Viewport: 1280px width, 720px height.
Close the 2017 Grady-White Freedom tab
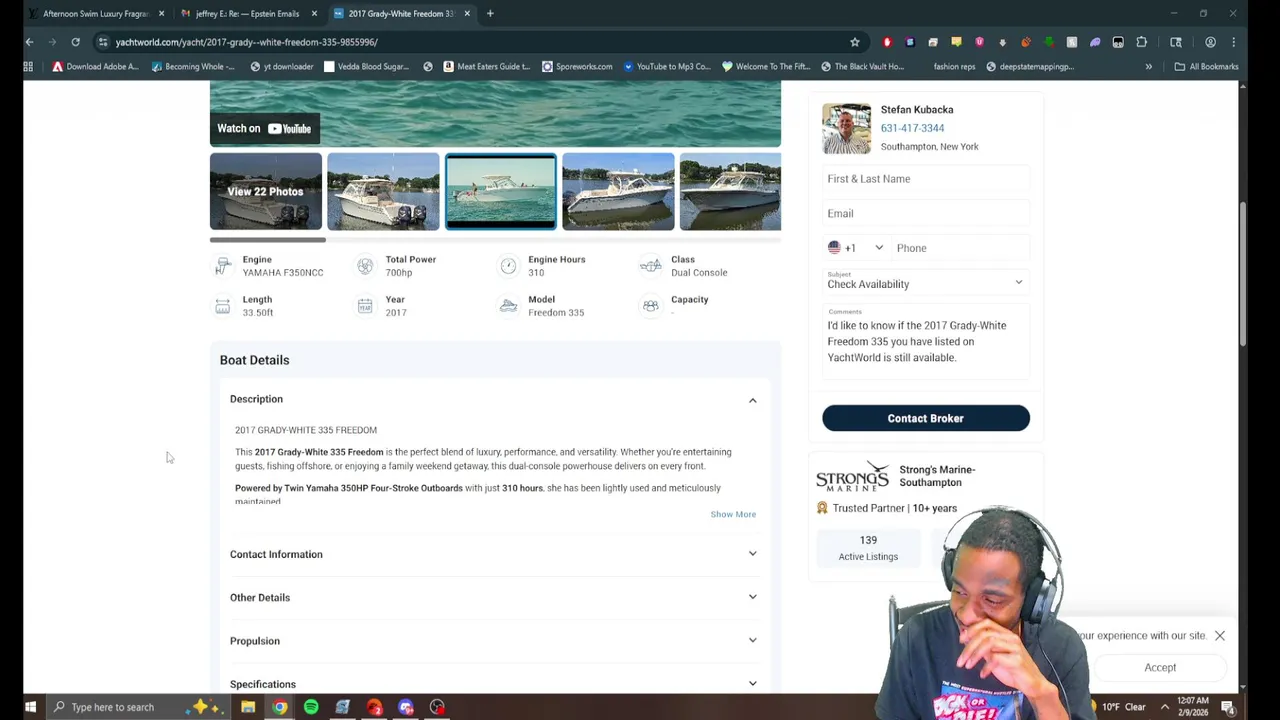[467, 13]
